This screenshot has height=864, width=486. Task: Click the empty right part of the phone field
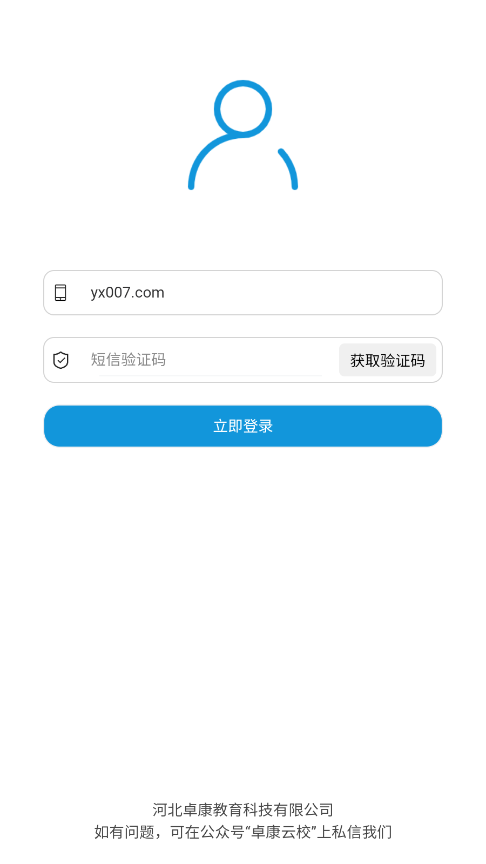click(x=331, y=293)
